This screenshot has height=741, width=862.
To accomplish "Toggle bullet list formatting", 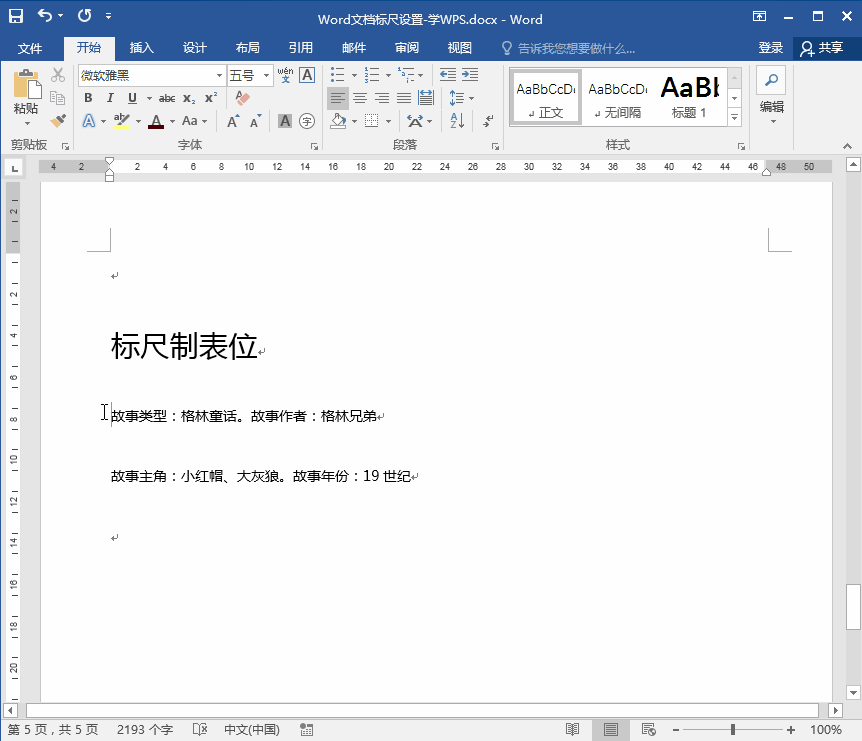I will coord(337,74).
